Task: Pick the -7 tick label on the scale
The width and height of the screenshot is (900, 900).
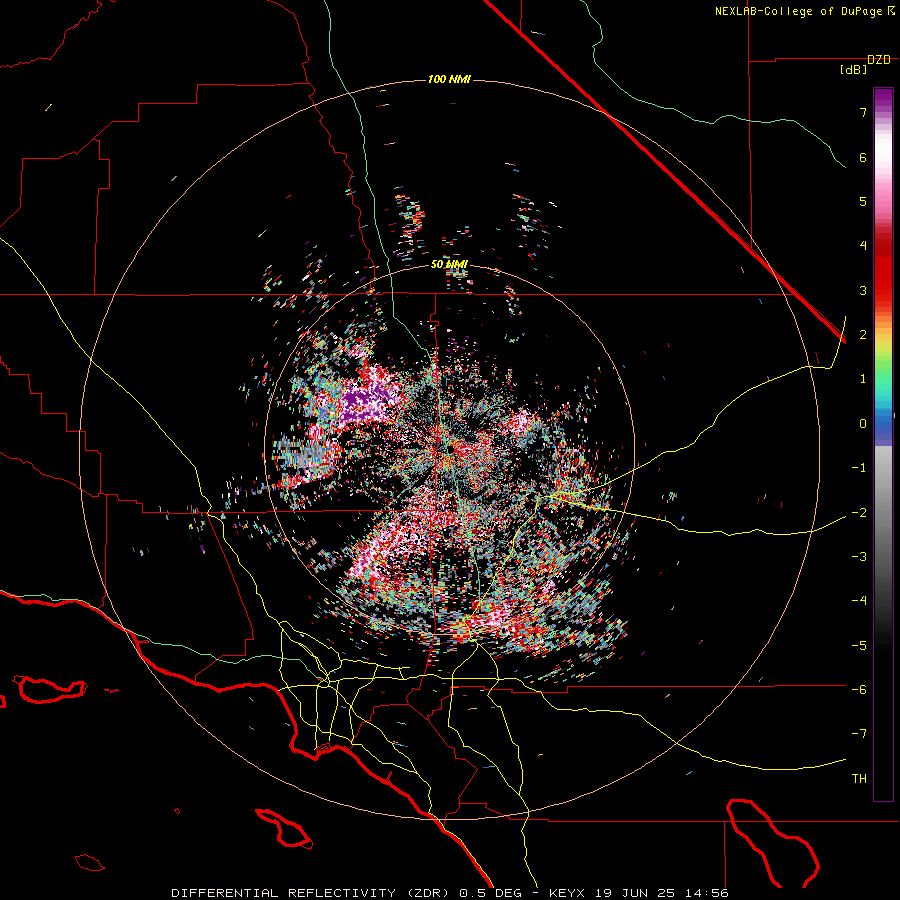Action: 859,734
